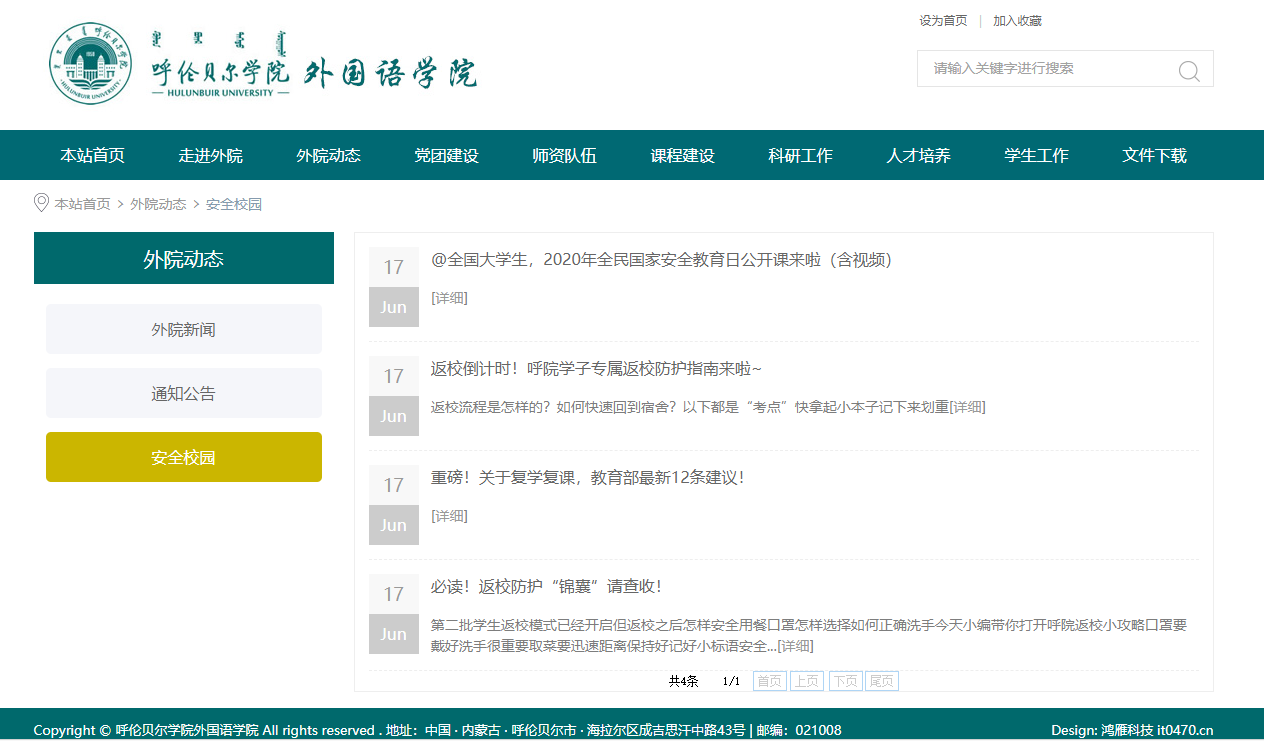Open 本站首页 in the navigation bar

(92, 155)
